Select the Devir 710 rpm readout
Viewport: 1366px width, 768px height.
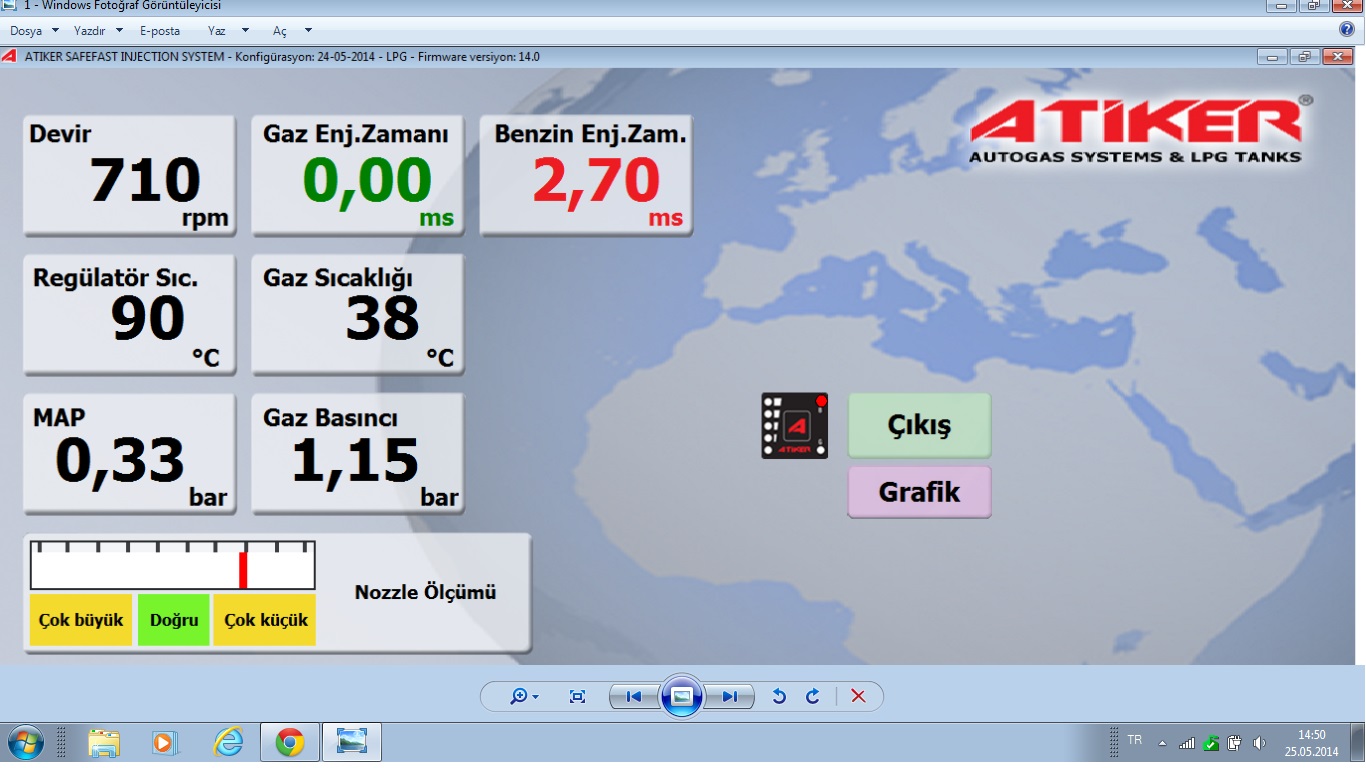coord(129,175)
